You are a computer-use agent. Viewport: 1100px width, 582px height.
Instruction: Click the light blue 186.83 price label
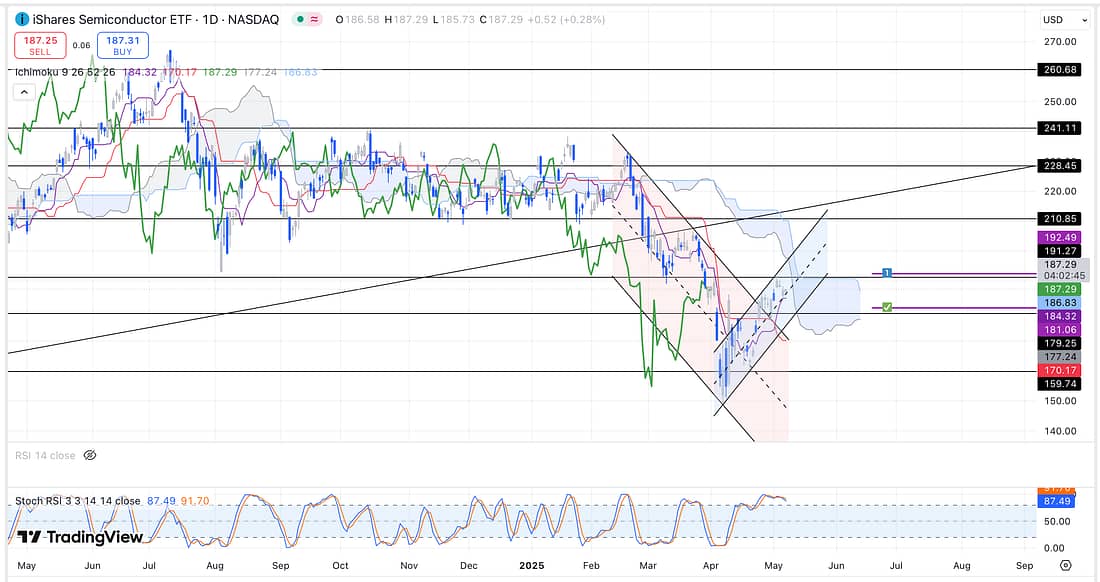[x=1061, y=303]
